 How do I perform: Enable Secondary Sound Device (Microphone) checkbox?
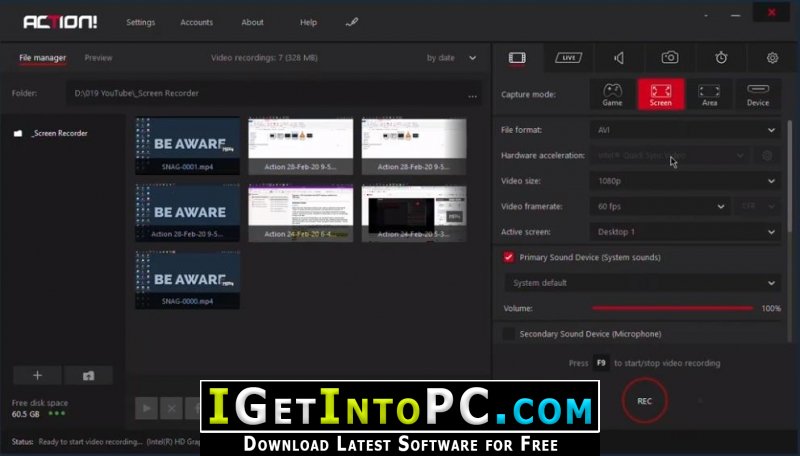(x=508, y=334)
